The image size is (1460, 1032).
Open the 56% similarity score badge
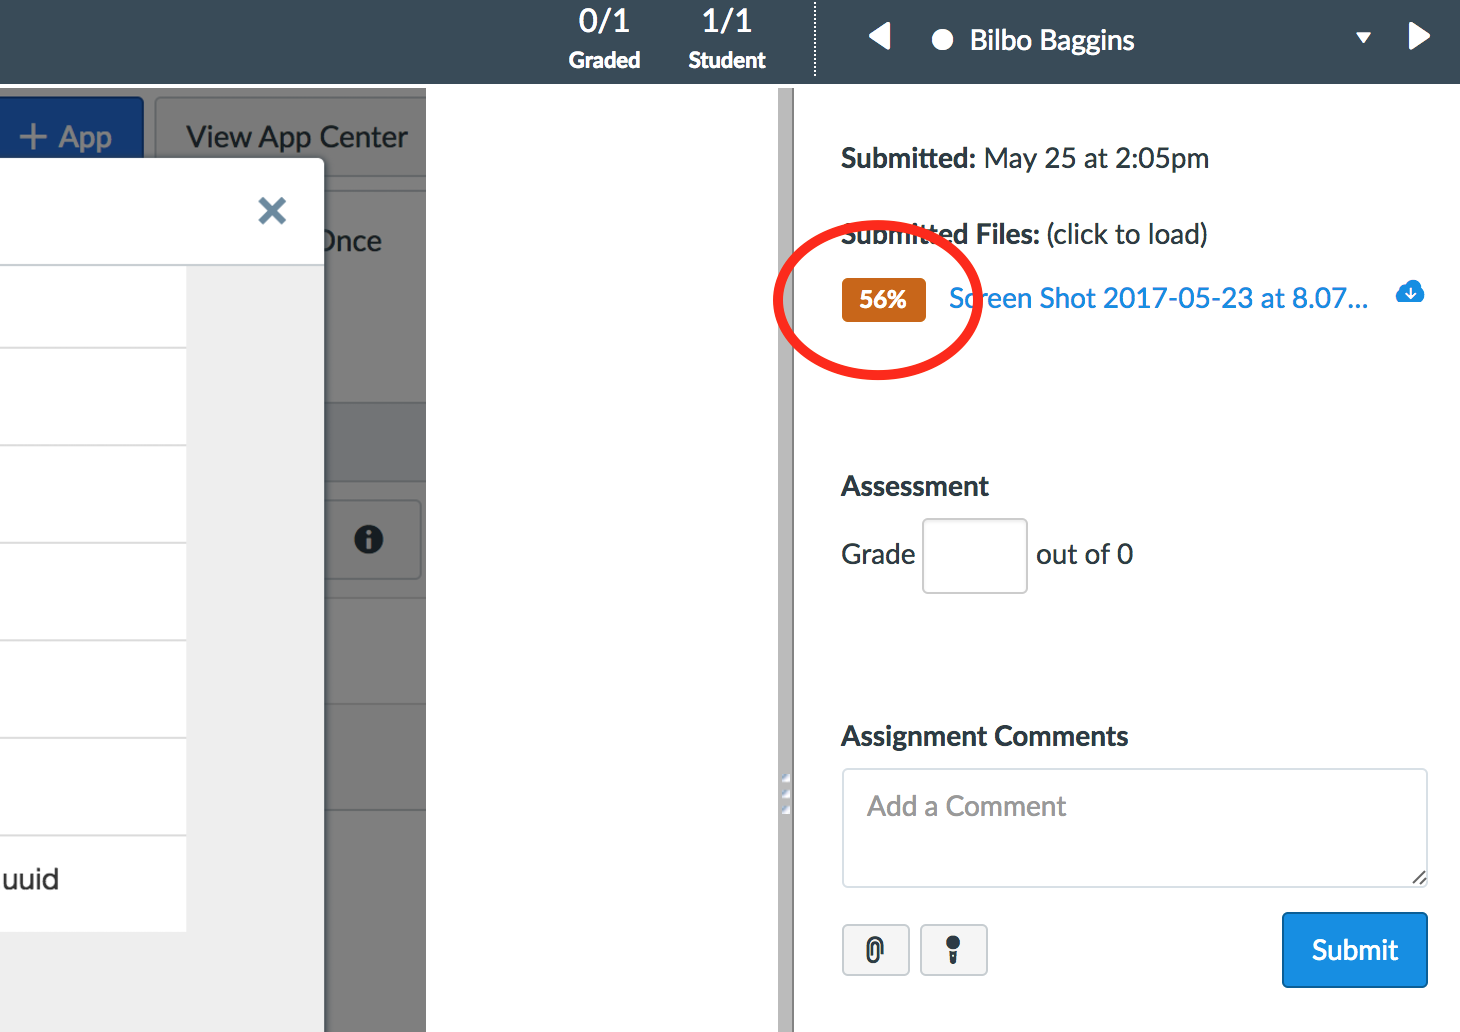tap(883, 299)
